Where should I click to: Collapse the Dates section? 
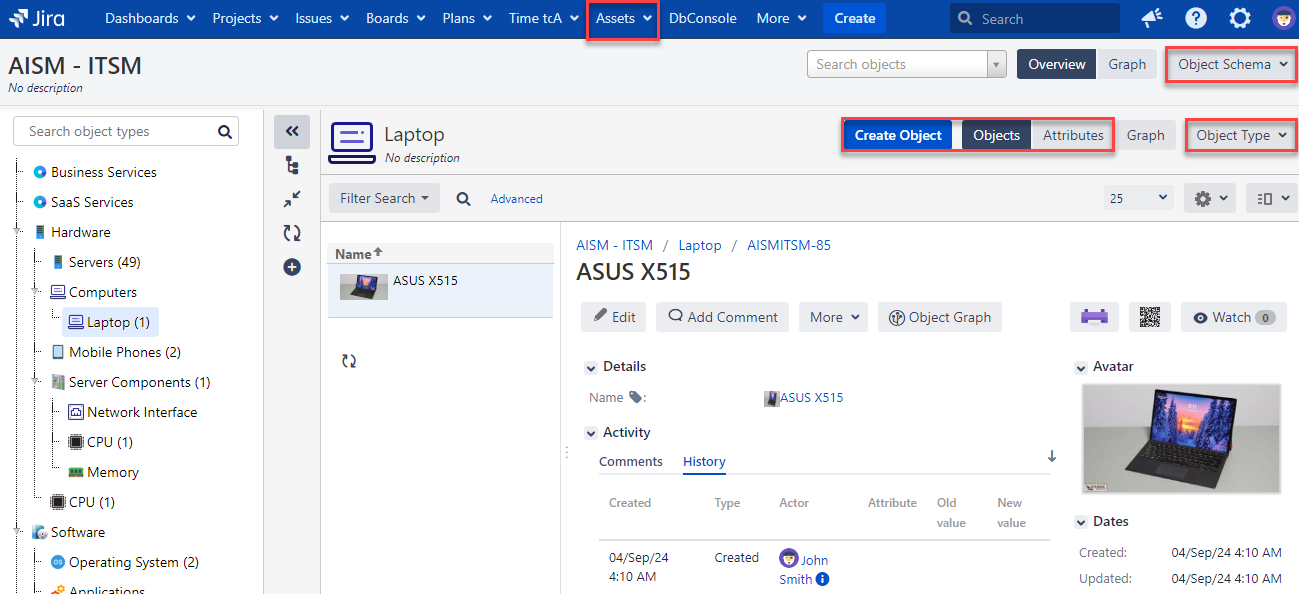click(1081, 522)
